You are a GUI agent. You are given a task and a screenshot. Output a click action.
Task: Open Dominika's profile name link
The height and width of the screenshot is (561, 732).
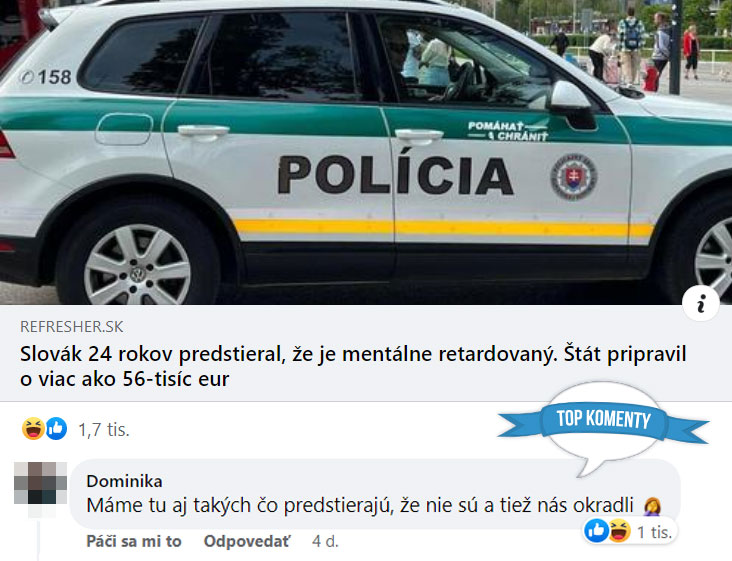[x=125, y=481]
